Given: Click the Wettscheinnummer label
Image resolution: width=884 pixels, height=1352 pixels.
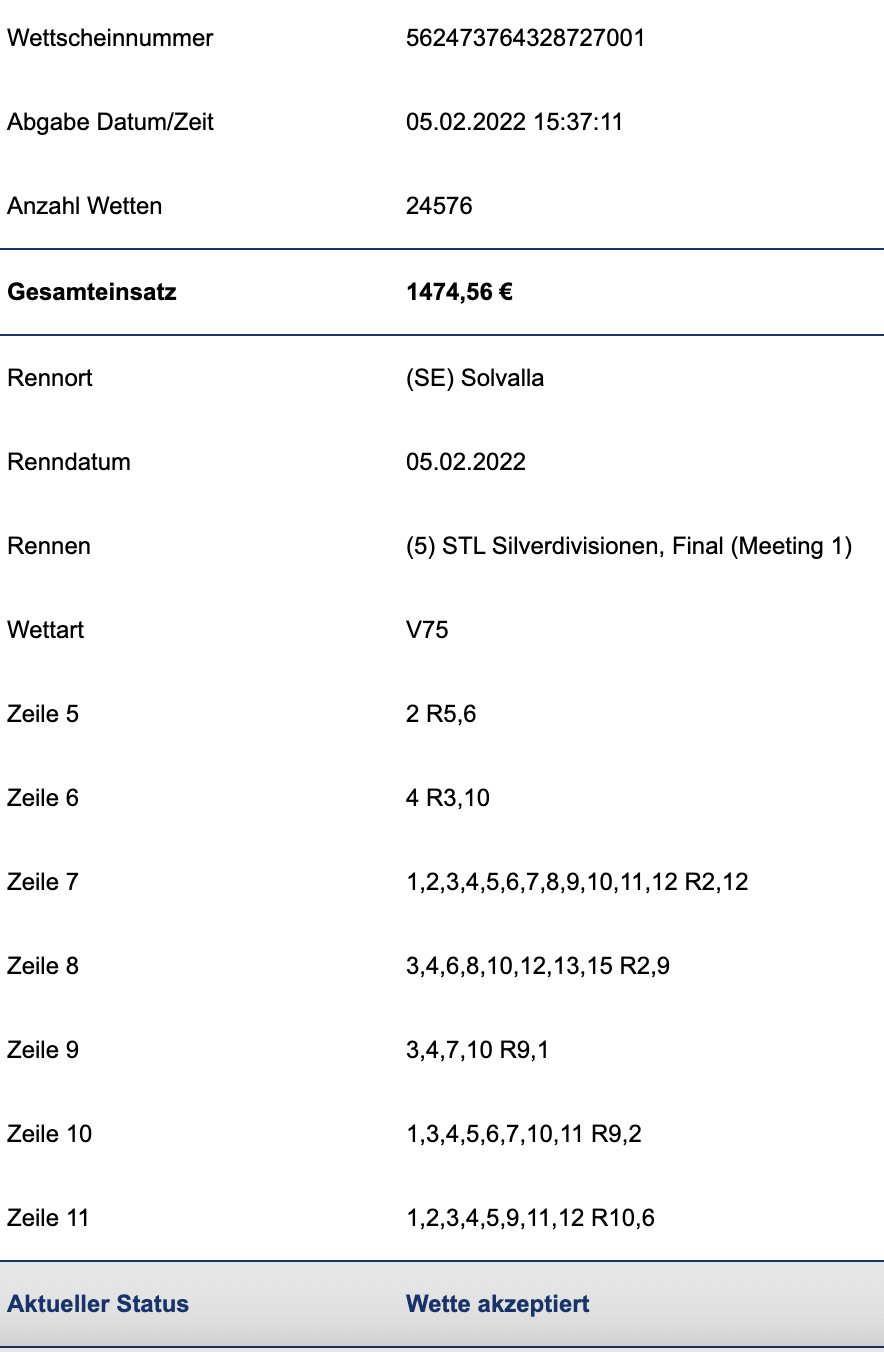Looking at the screenshot, I should pos(110,38).
